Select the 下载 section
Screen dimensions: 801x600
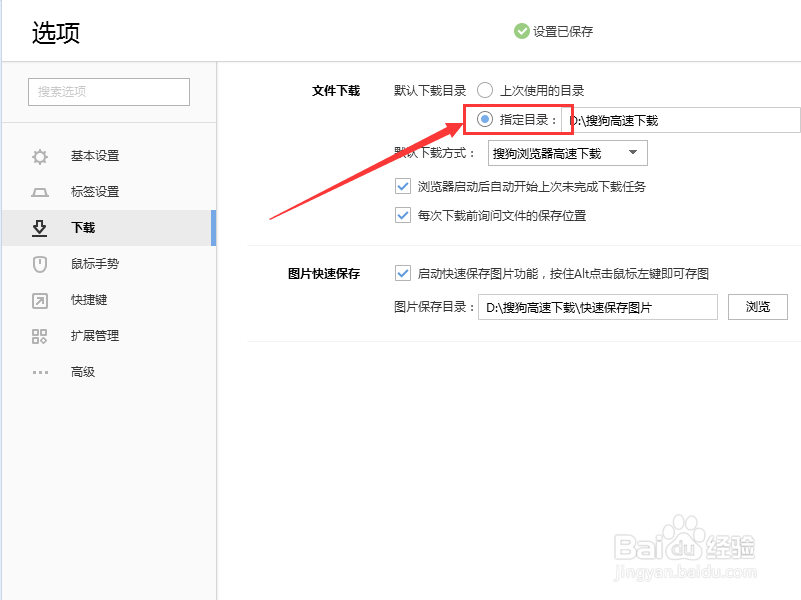point(109,228)
